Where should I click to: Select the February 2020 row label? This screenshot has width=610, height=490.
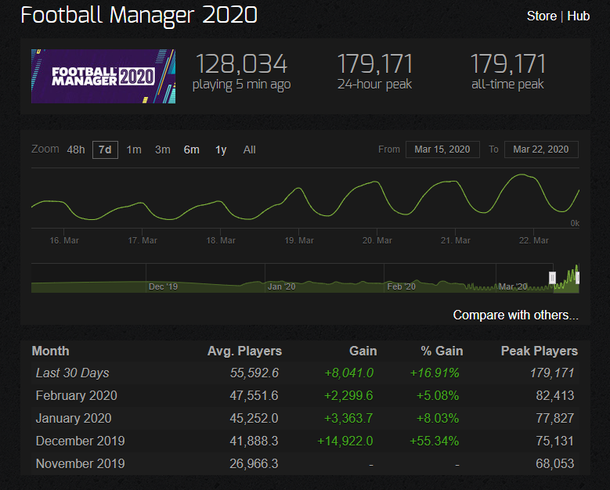[76, 396]
